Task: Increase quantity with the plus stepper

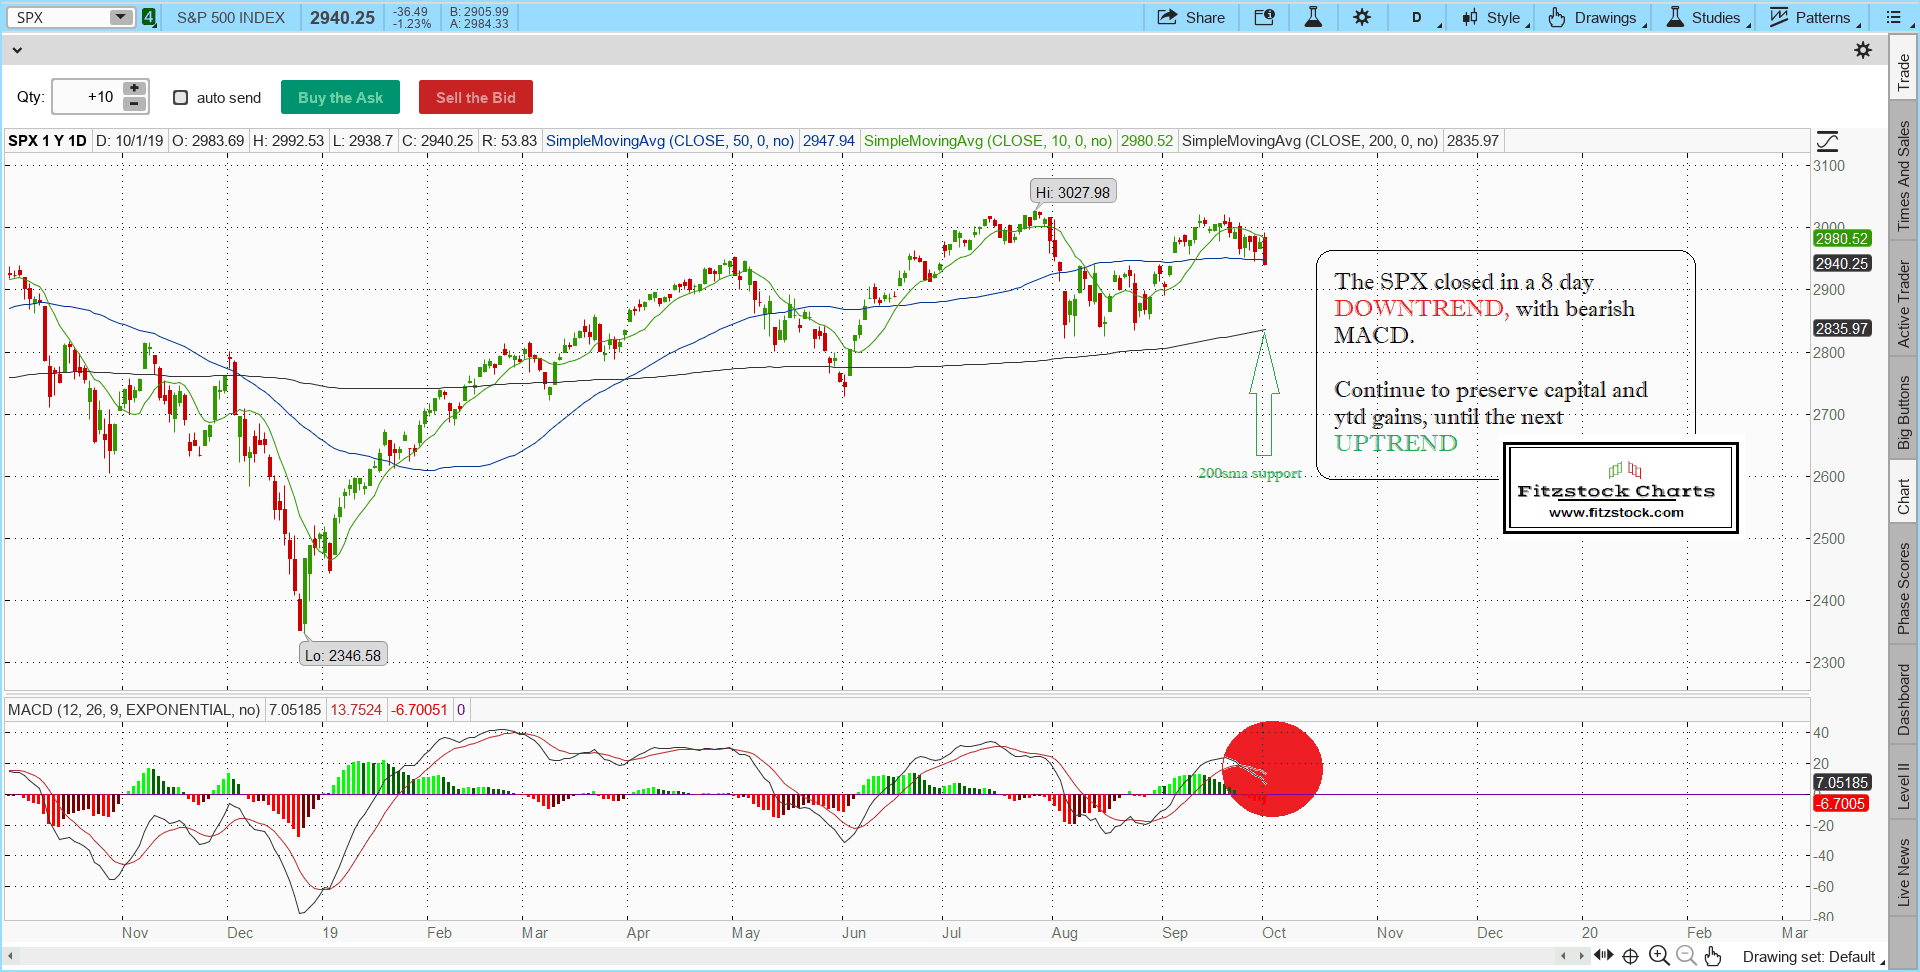Action: [134, 89]
